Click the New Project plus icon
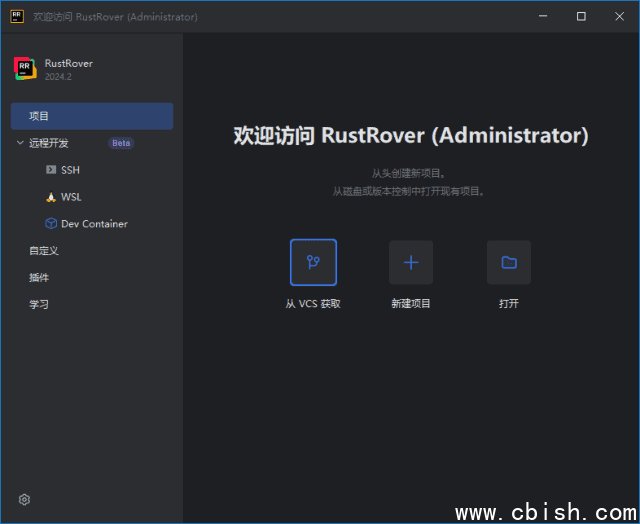The image size is (640, 524). pos(411,262)
